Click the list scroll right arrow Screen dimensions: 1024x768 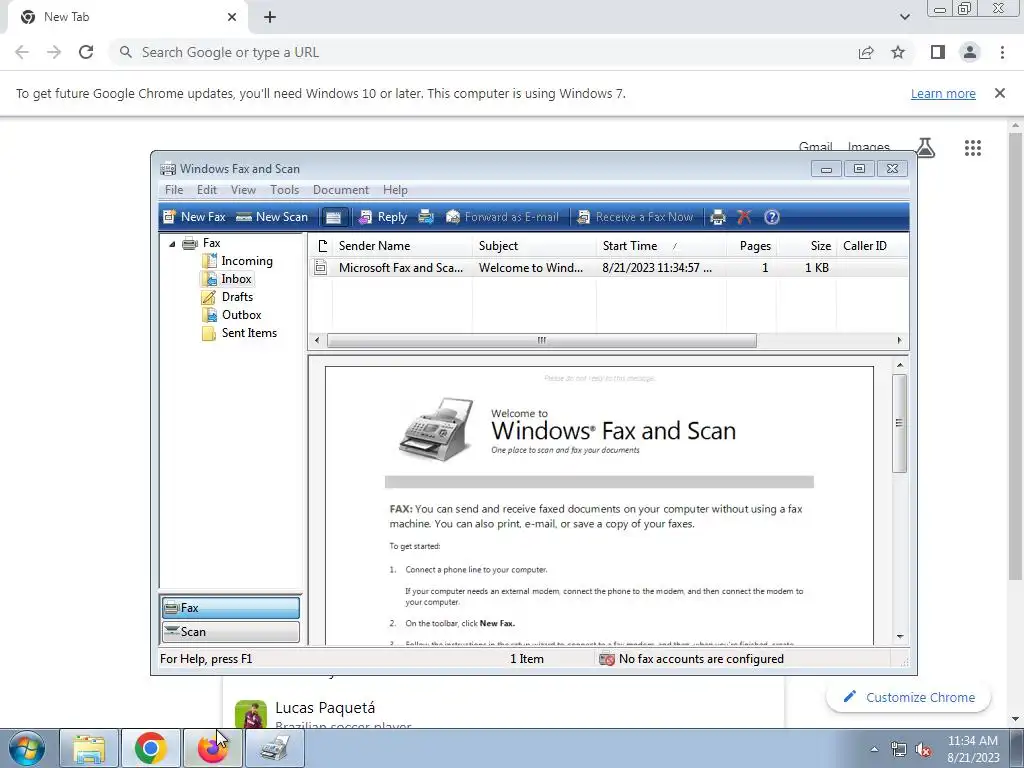899,340
